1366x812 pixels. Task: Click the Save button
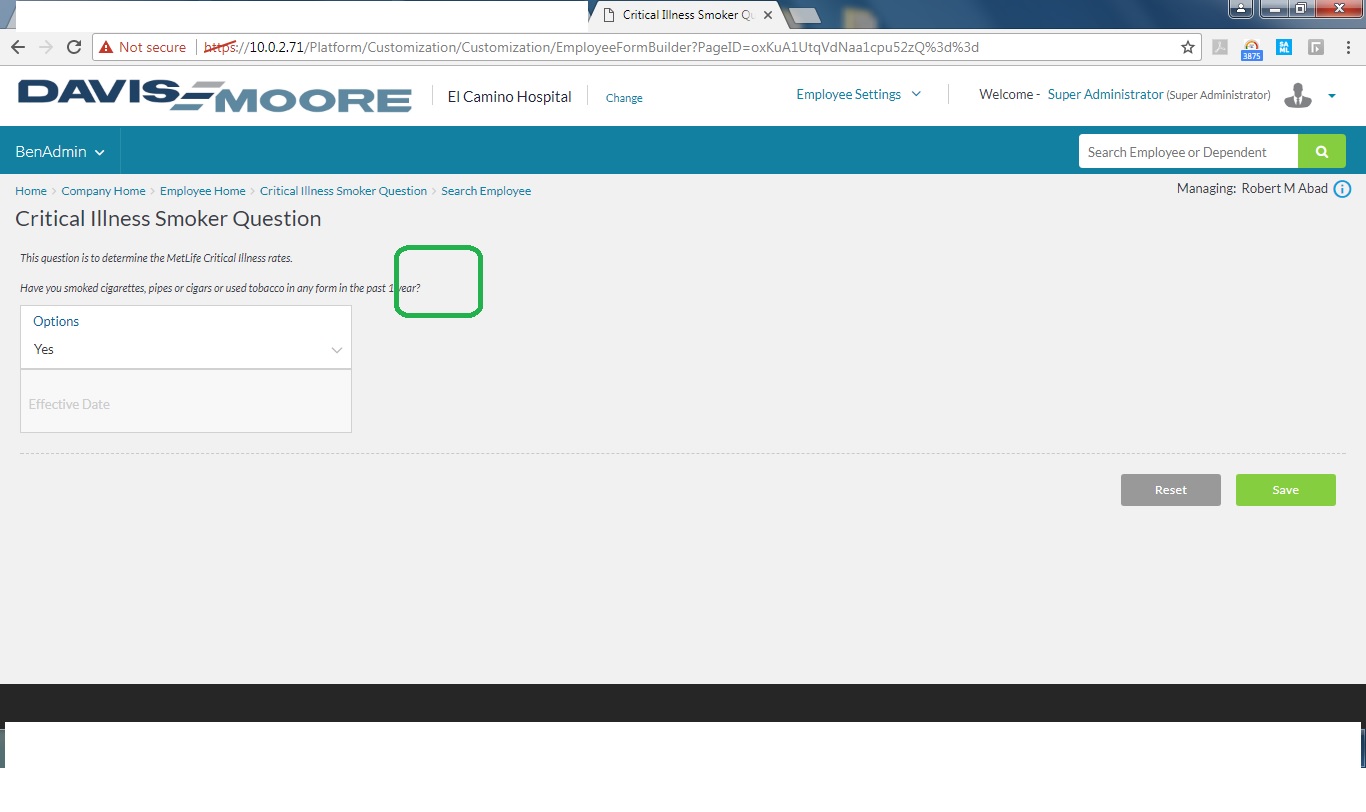[x=1285, y=490]
